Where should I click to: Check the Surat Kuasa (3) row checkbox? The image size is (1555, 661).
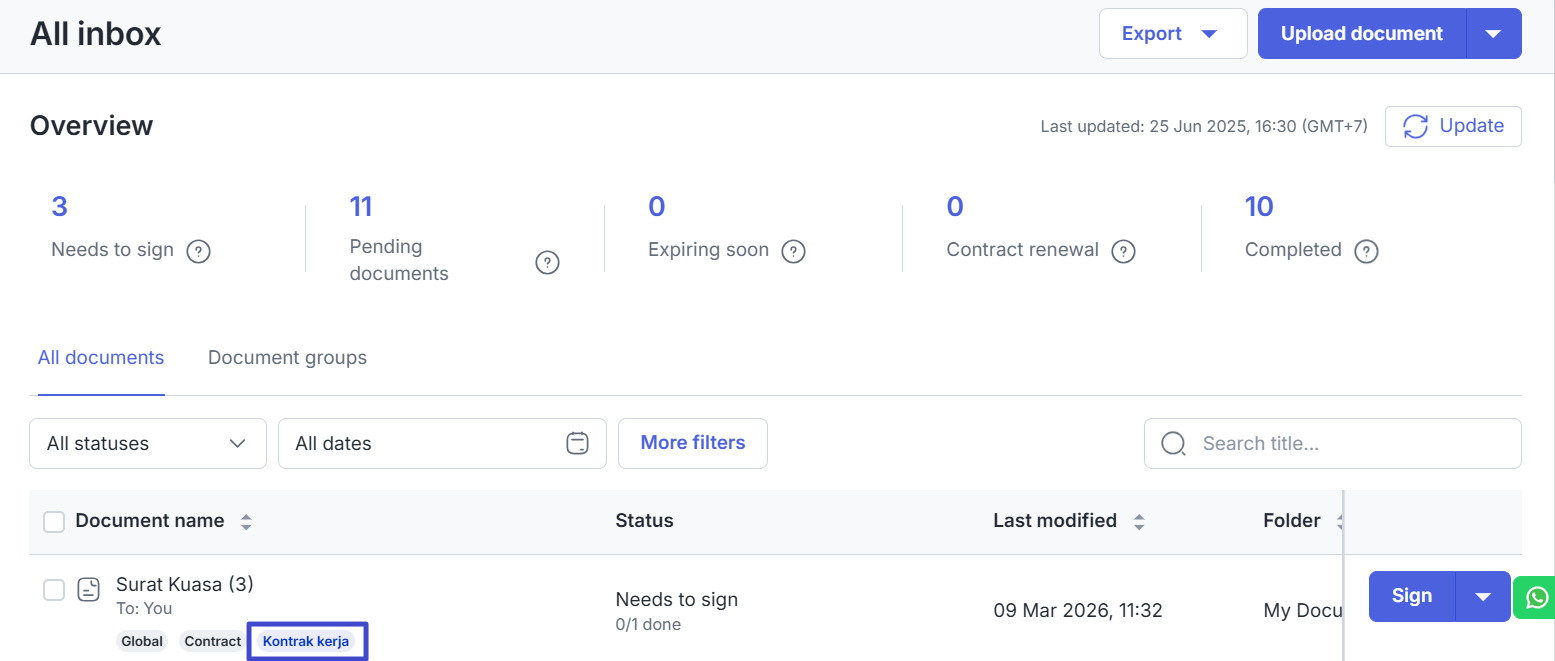(x=54, y=590)
